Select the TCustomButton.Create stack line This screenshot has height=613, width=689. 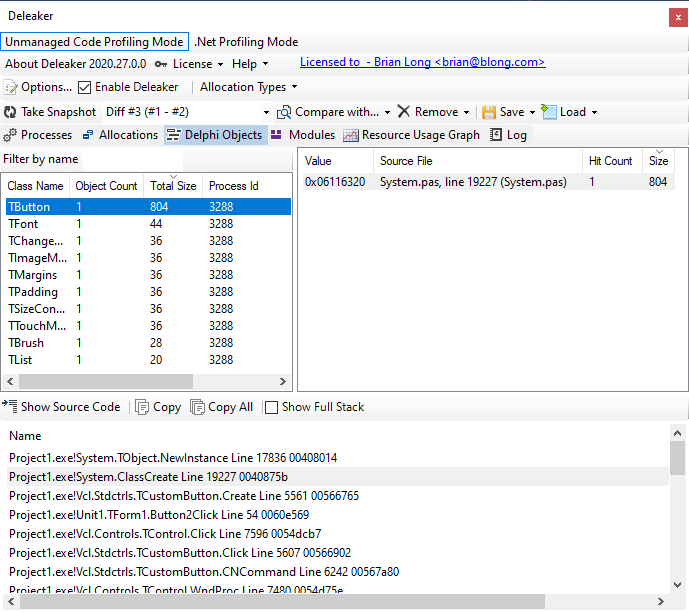(337, 496)
